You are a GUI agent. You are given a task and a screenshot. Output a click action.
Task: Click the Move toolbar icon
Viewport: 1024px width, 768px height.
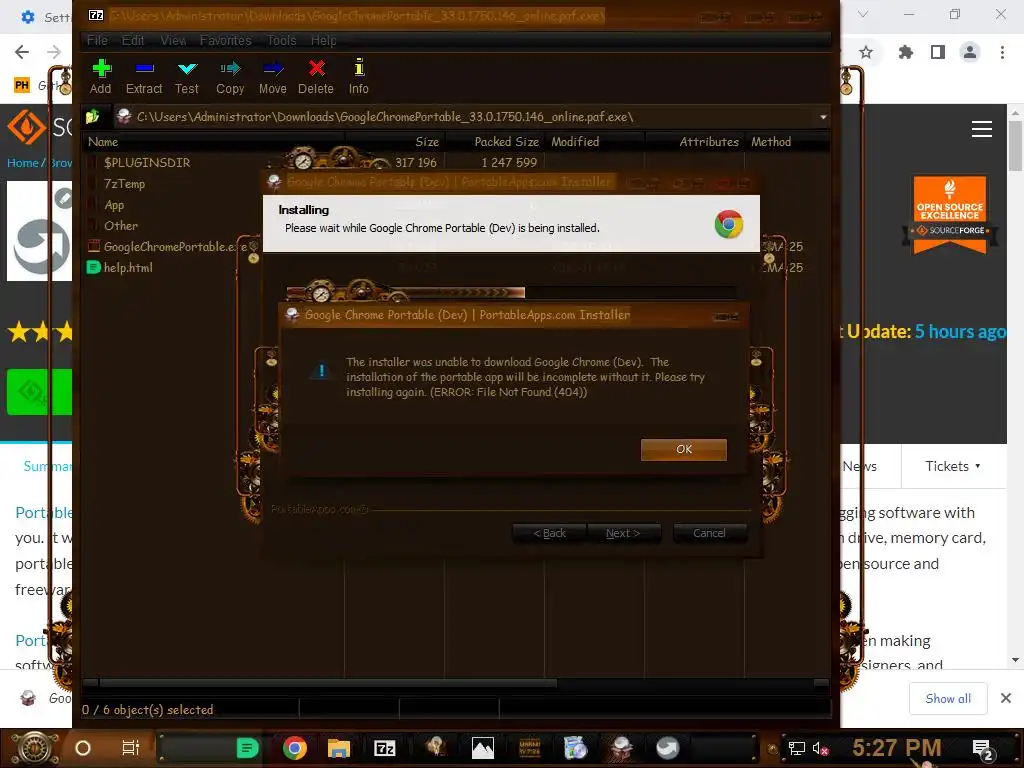(273, 76)
